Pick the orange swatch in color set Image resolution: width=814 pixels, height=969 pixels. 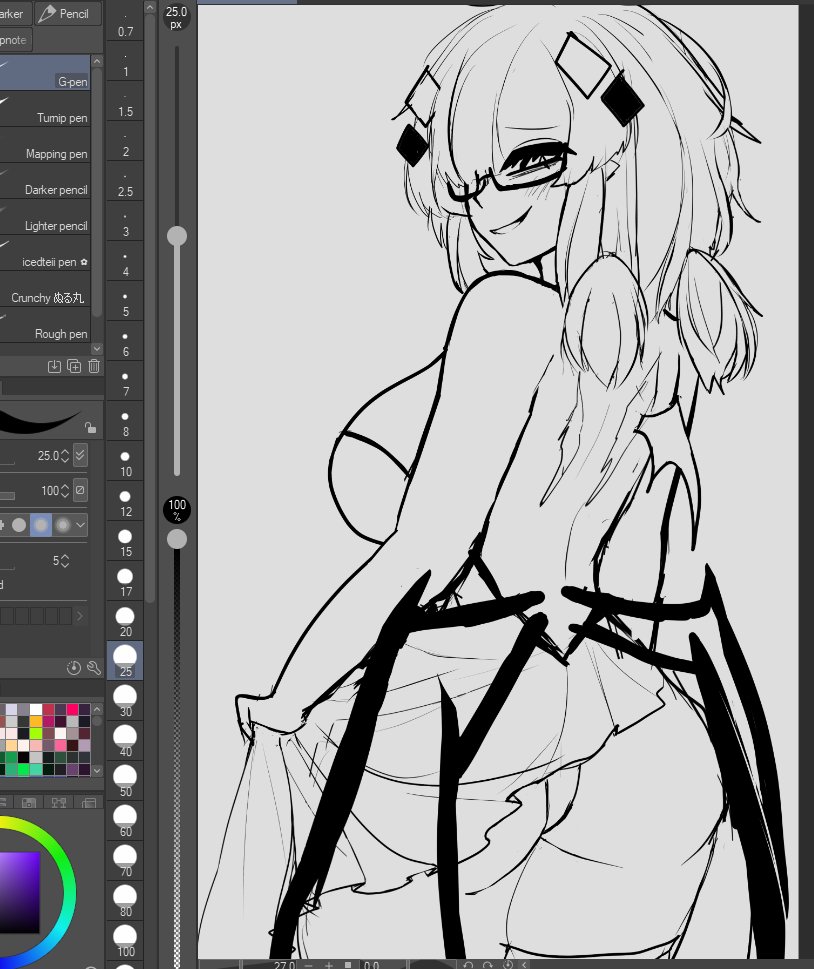pyautogui.click(x=36, y=721)
